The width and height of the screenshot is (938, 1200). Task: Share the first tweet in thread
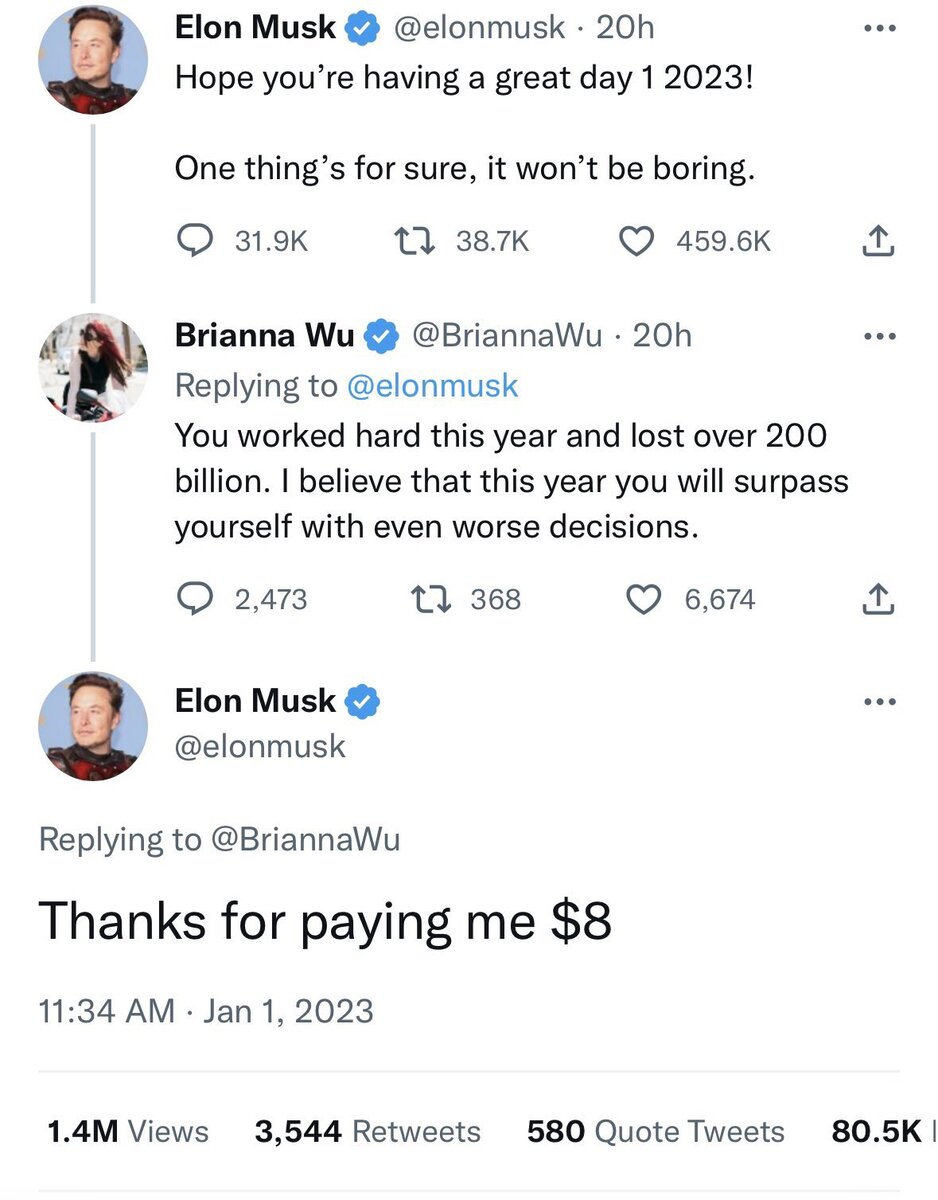point(876,240)
